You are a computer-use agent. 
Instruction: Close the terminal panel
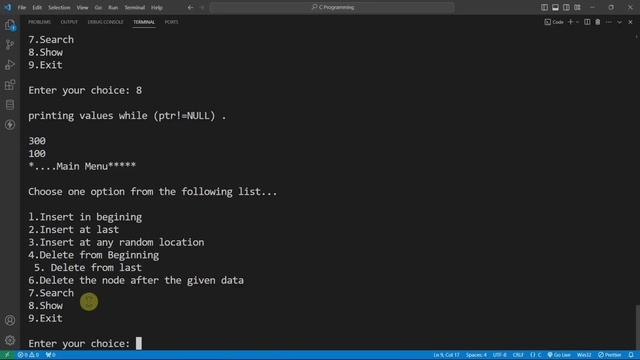pos(630,22)
